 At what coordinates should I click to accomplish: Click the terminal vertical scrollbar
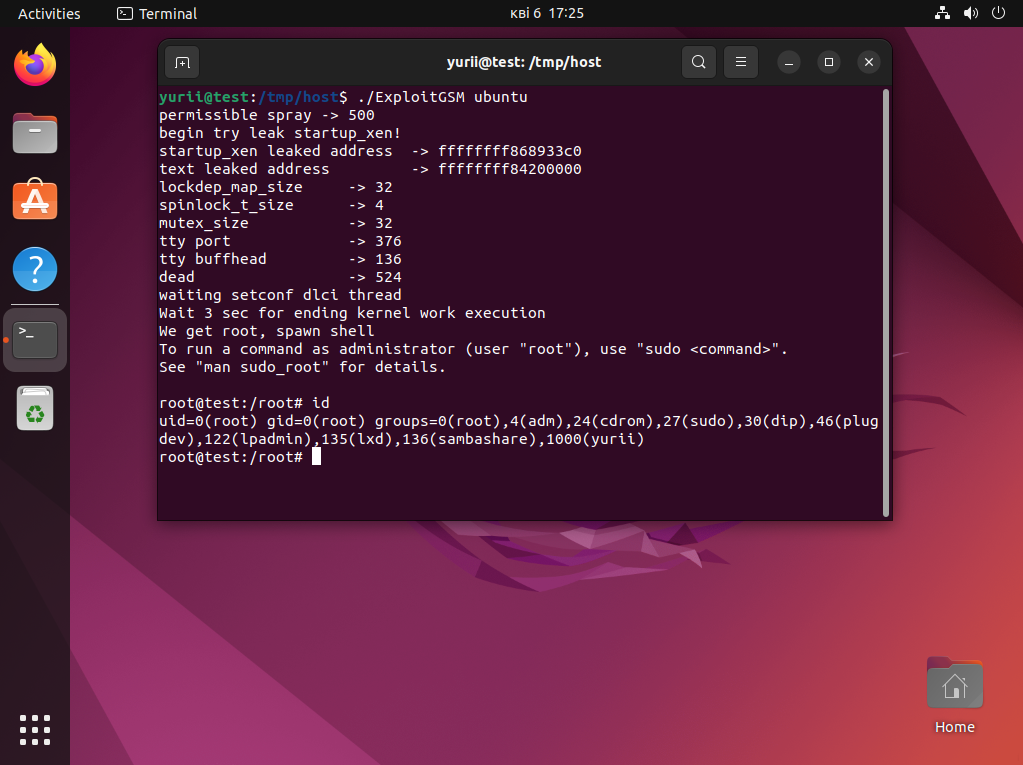[x=885, y=303]
